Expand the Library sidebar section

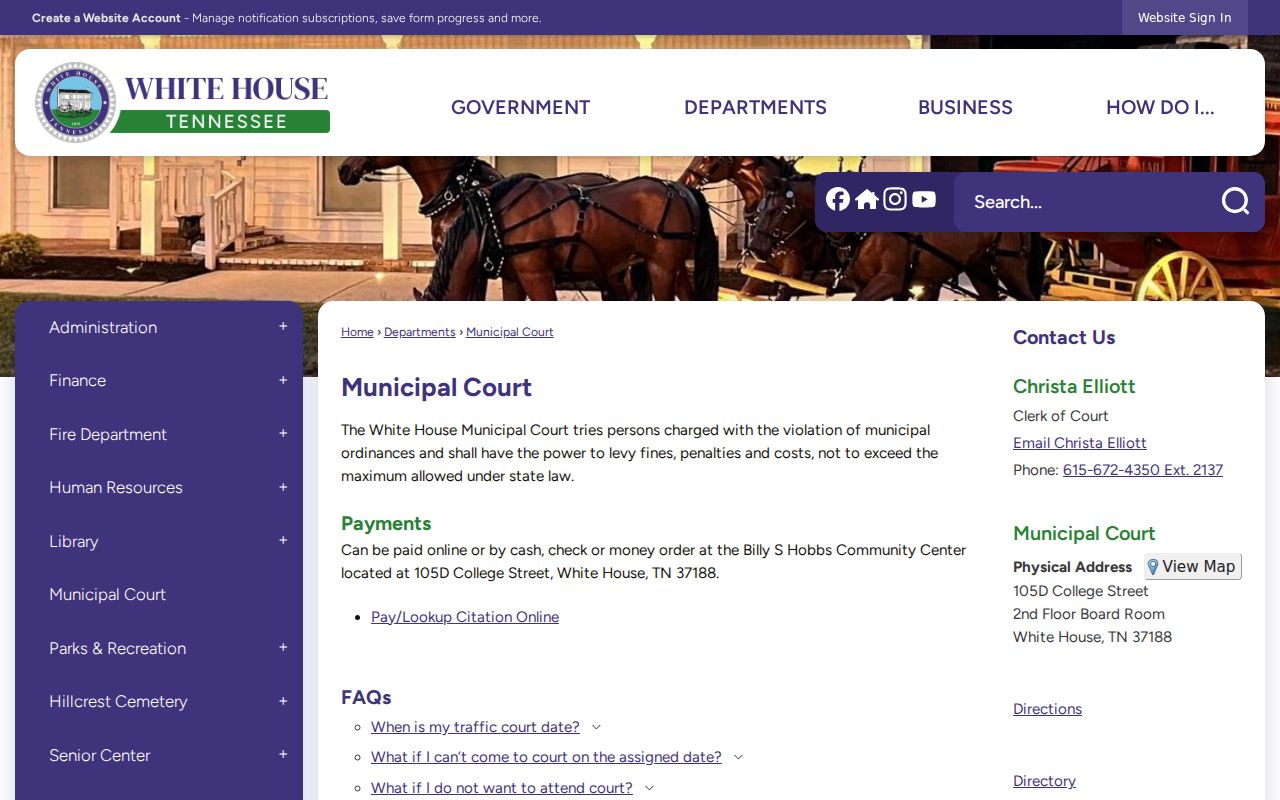[283, 541]
